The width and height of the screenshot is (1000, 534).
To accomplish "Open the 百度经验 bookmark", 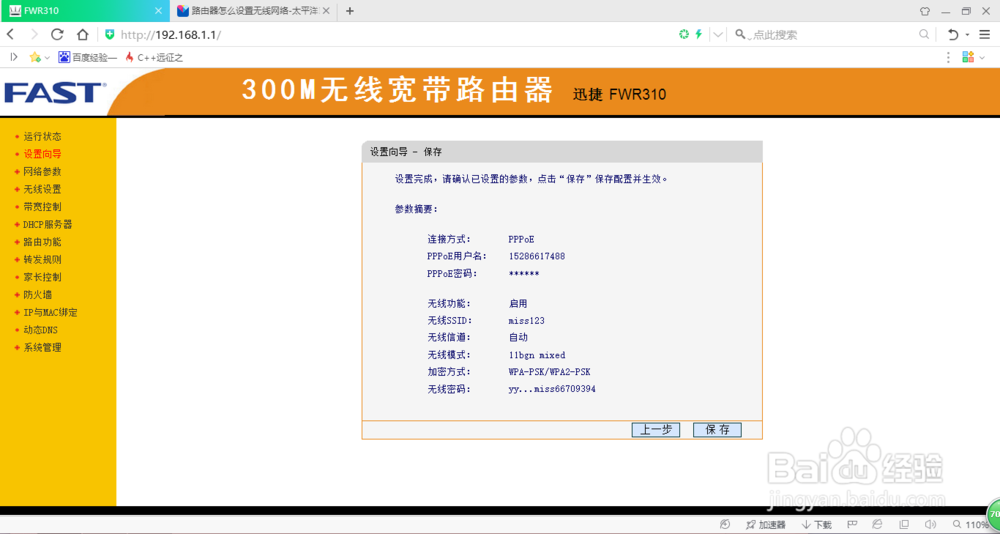I will (x=88, y=57).
